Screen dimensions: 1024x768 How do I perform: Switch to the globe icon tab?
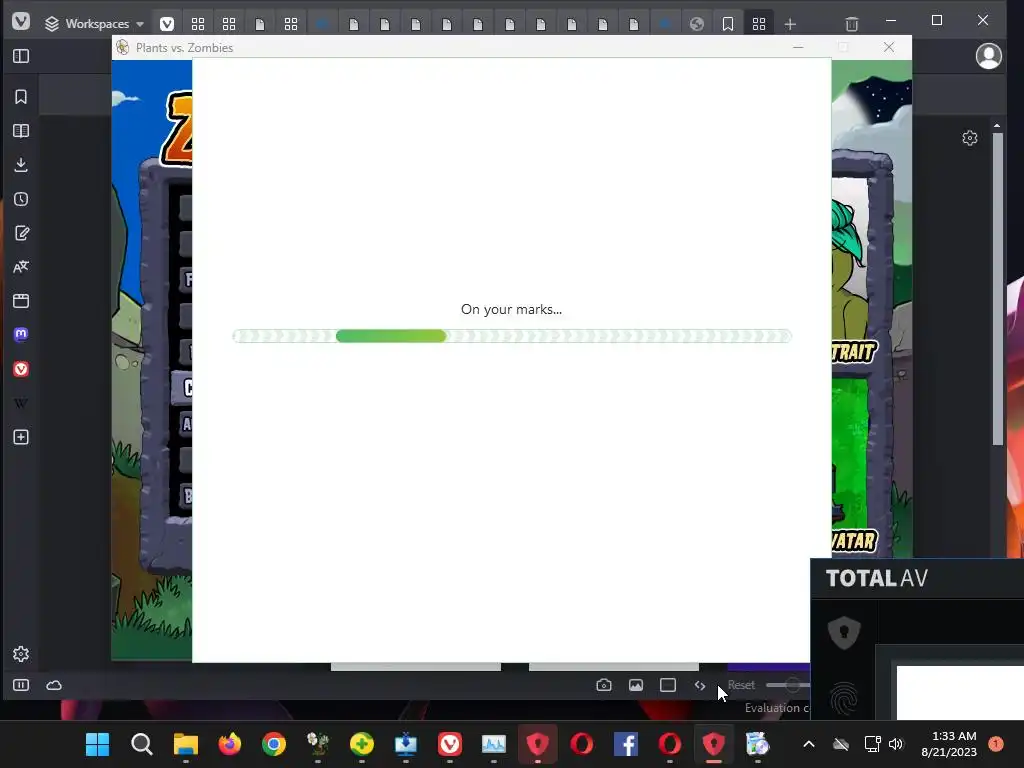(697, 24)
